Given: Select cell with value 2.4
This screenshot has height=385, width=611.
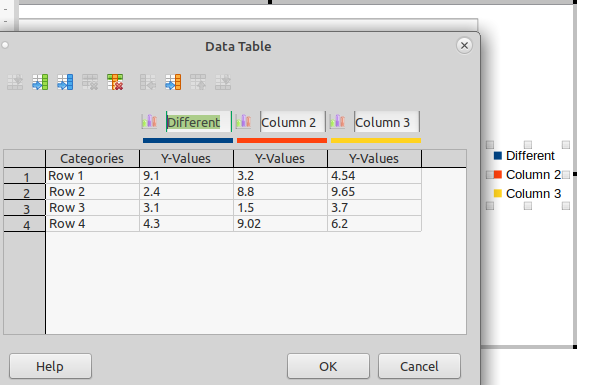Looking at the screenshot, I should click(x=187, y=192).
